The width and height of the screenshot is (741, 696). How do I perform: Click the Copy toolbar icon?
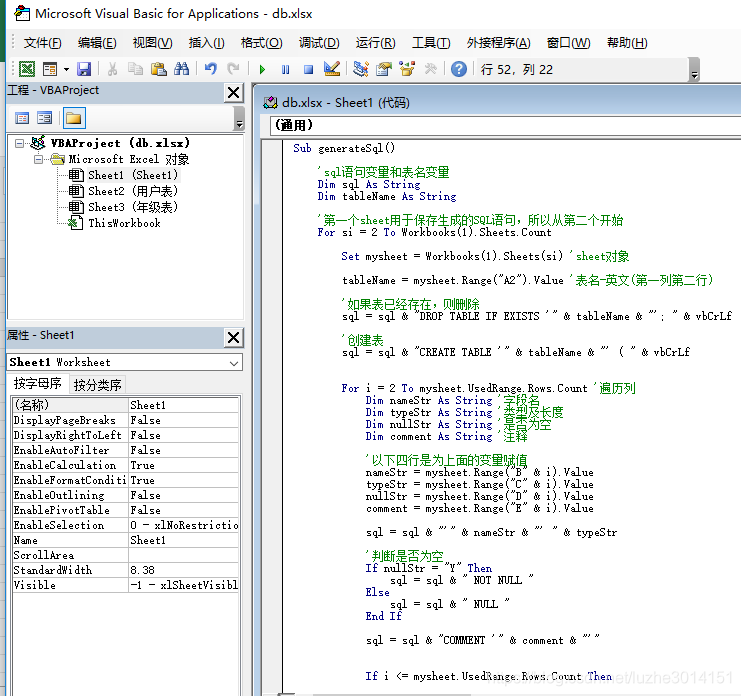click(135, 69)
